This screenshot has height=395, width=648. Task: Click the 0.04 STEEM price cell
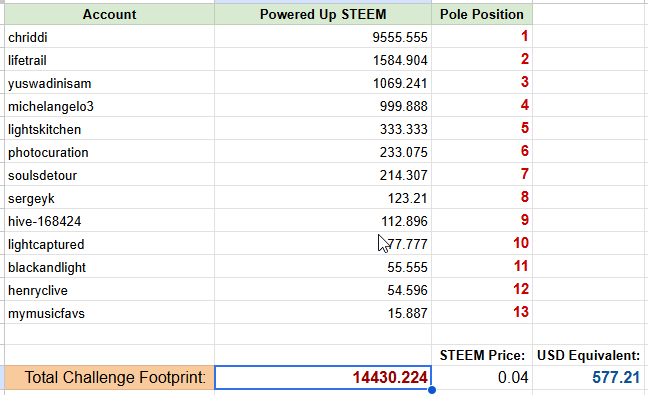(482, 378)
